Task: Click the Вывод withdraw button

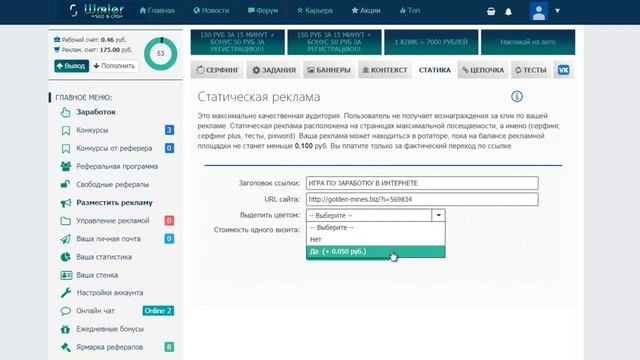Action: pos(71,66)
